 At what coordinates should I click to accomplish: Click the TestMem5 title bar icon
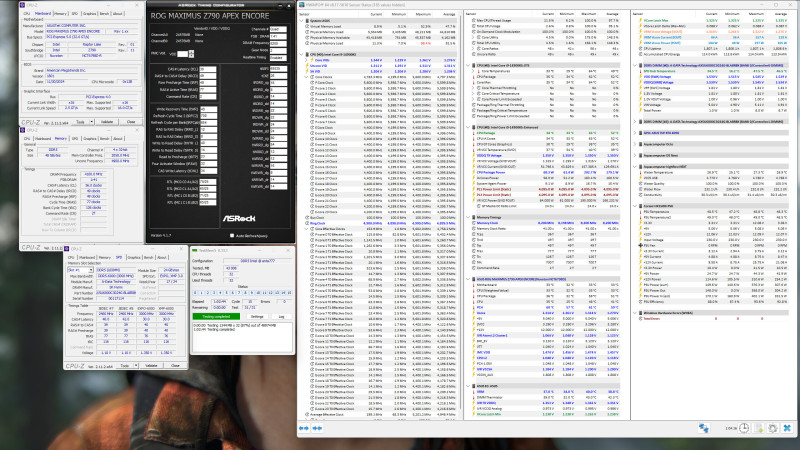click(x=194, y=251)
